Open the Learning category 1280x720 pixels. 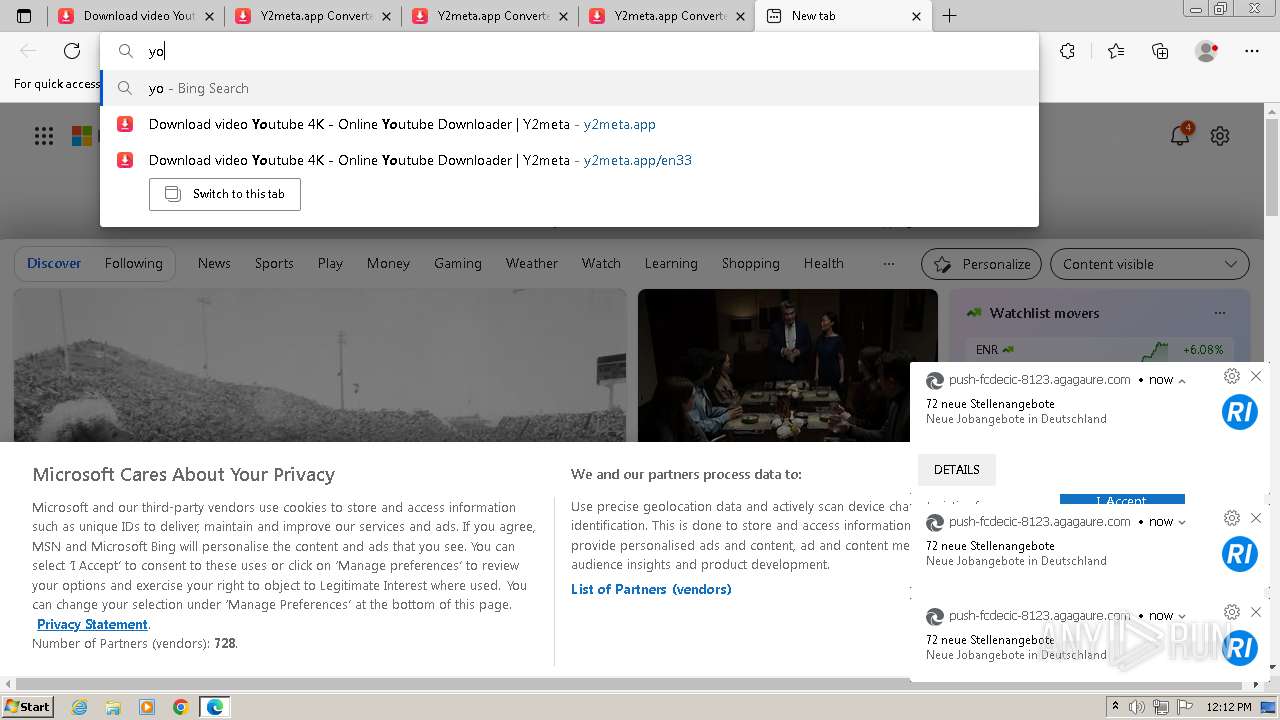click(671, 263)
